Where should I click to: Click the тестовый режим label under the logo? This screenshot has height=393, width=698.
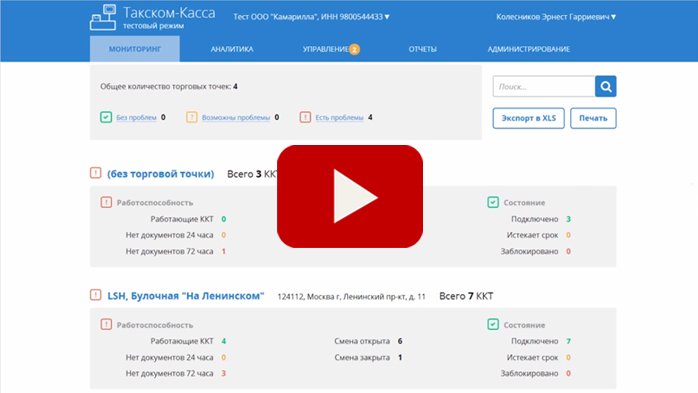click(153, 26)
